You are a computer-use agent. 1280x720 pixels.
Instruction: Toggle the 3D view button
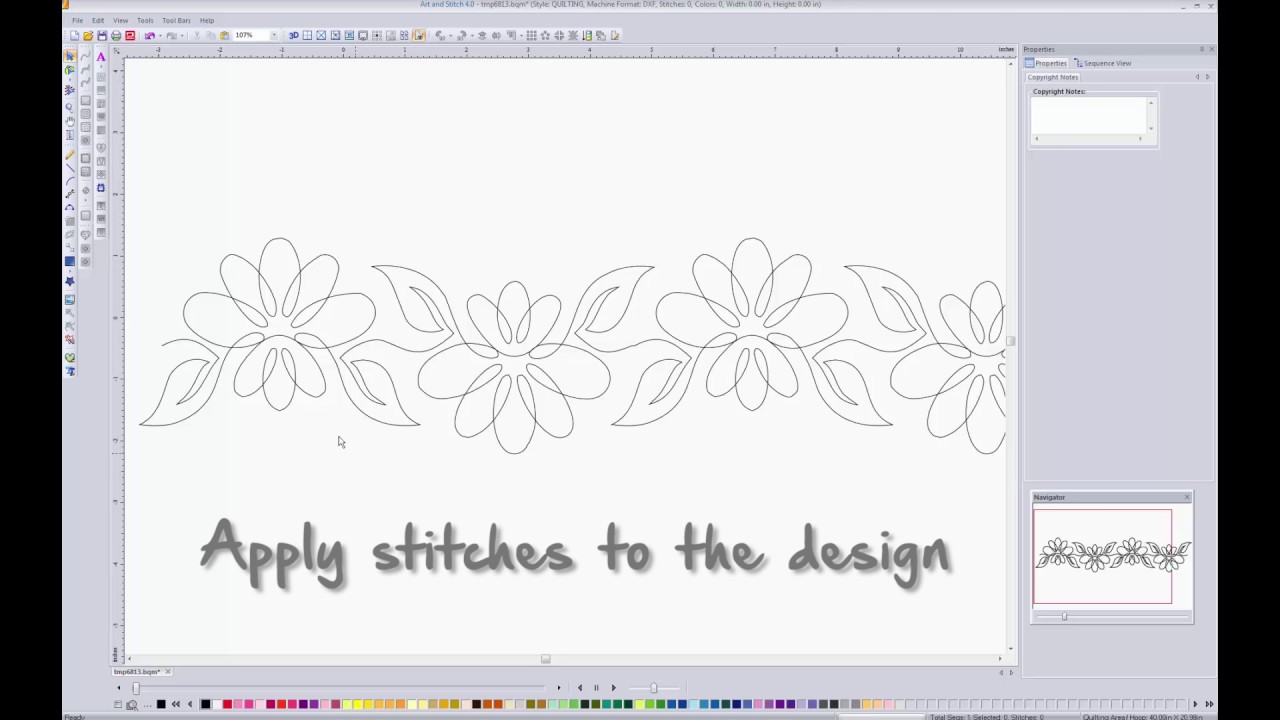[x=294, y=36]
